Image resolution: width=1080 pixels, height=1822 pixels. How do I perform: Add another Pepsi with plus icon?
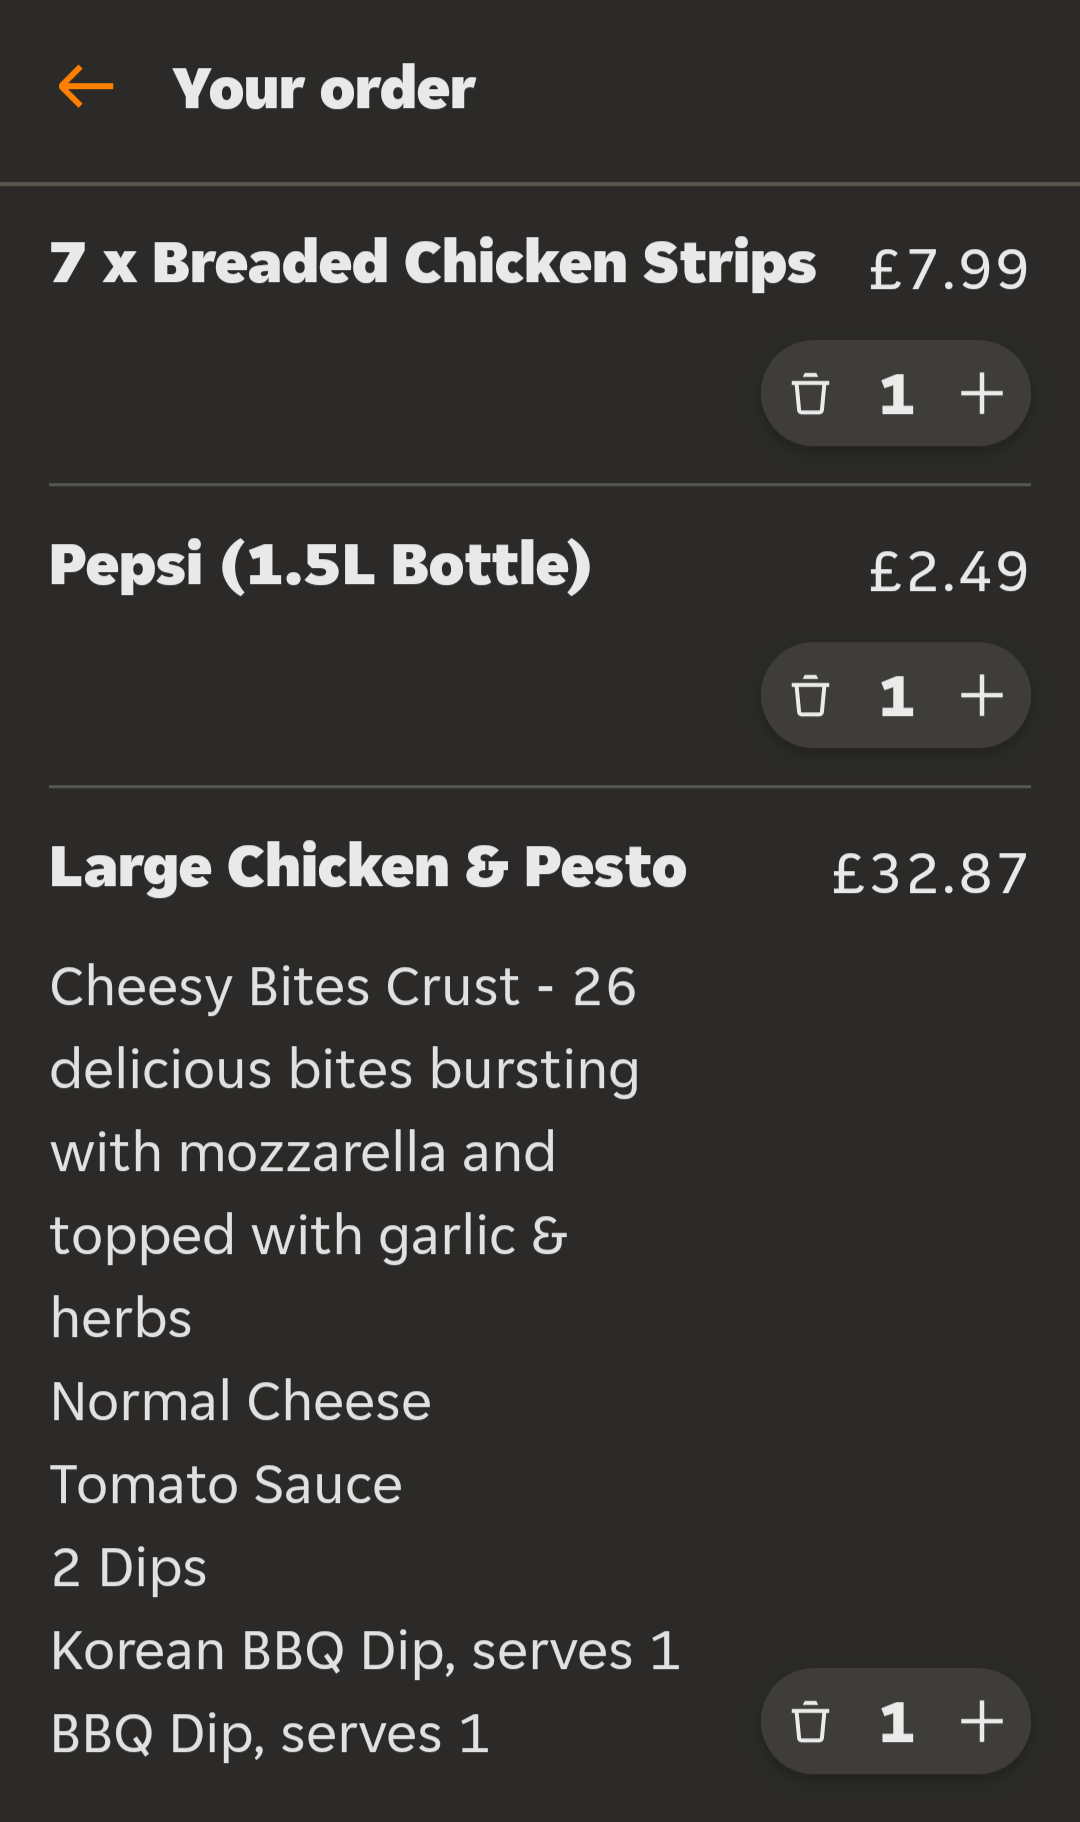pos(981,696)
